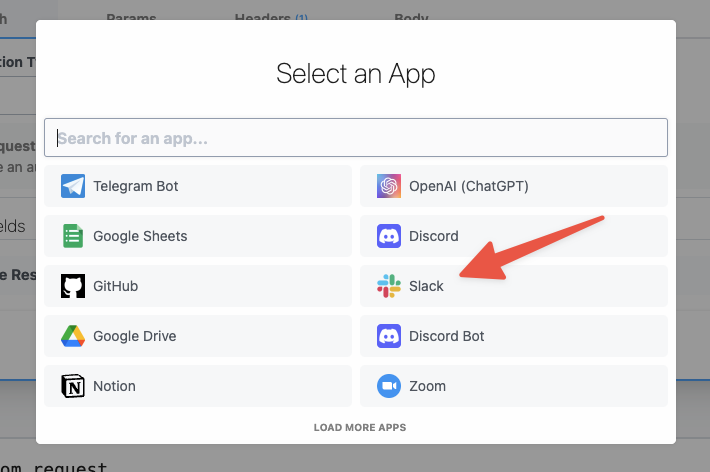Click the Discord Bot logo icon
This screenshot has height=472, width=710.
(x=389, y=336)
